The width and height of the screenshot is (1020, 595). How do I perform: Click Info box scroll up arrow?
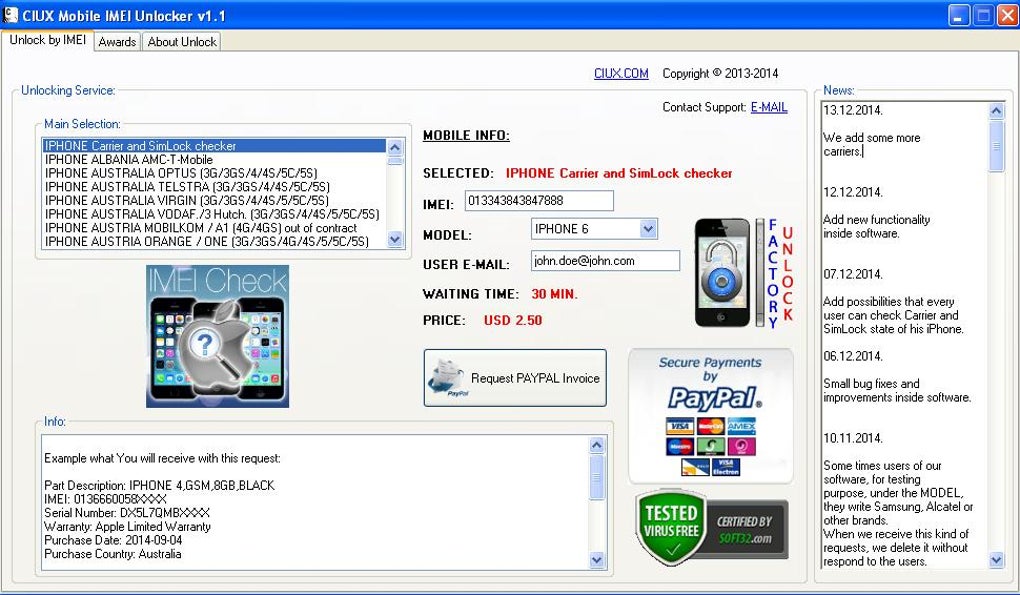[597, 445]
